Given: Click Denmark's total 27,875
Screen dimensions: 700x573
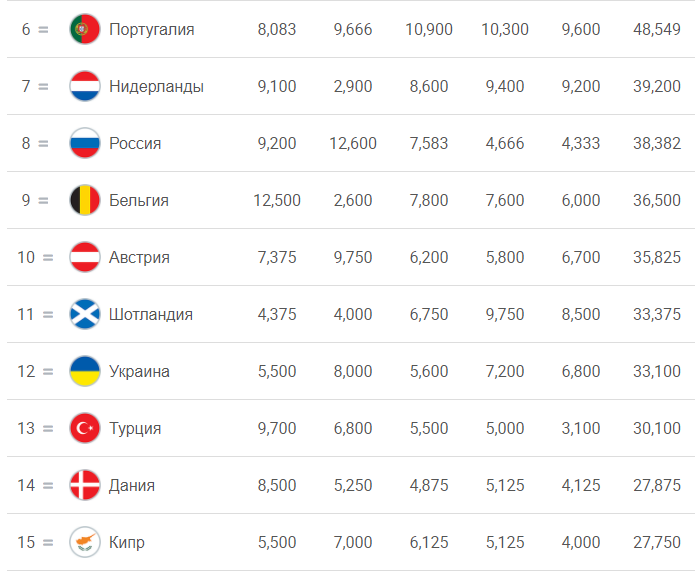Looking at the screenshot, I should click(x=657, y=486).
